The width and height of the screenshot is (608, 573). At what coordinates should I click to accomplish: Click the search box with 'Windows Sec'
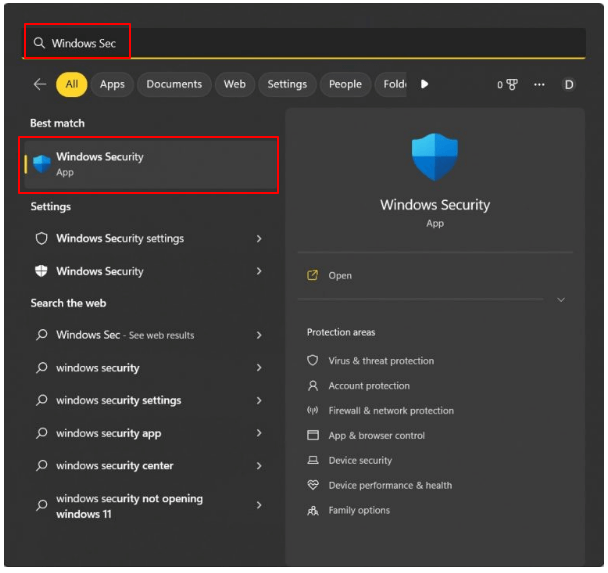[300, 44]
